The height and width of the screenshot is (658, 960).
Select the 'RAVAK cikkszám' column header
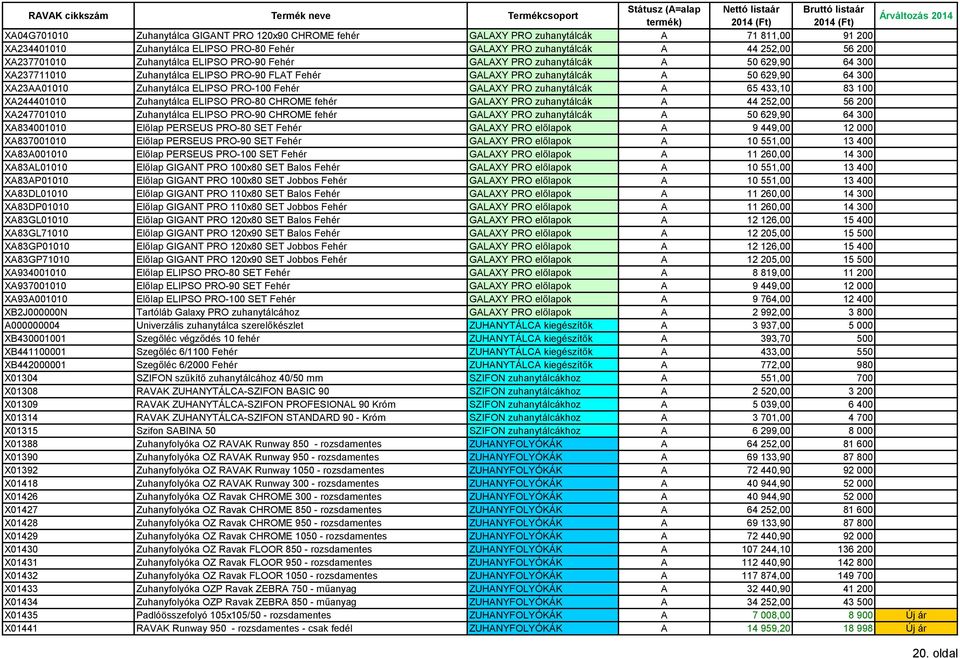click(68, 16)
